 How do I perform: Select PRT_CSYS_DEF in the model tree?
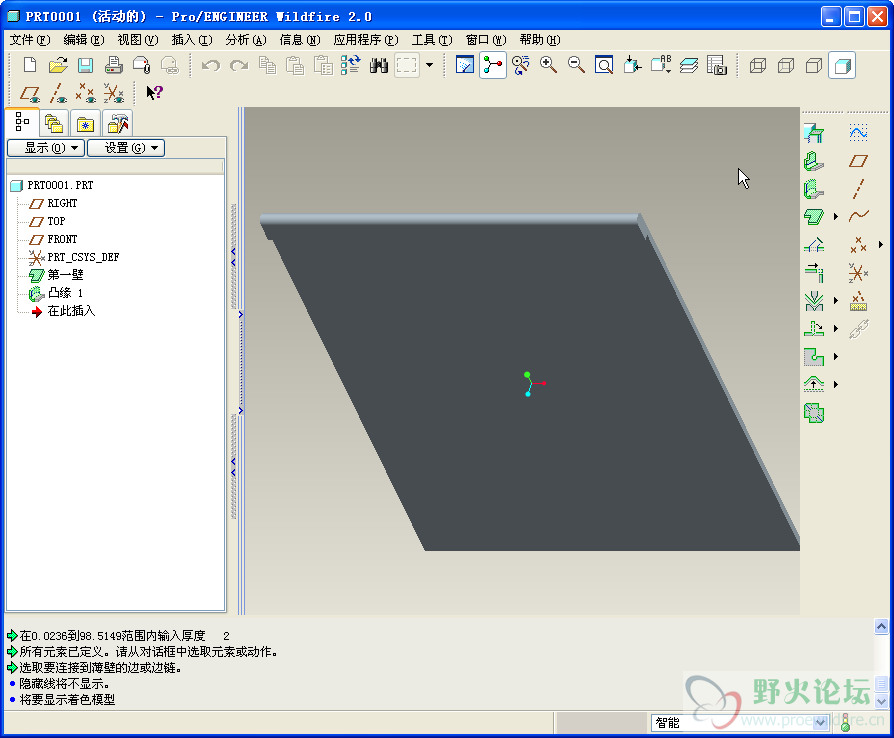(x=83, y=257)
